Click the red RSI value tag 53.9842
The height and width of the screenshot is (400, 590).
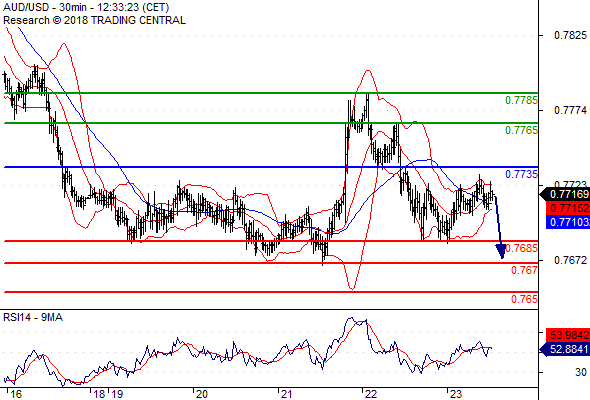[568, 335]
